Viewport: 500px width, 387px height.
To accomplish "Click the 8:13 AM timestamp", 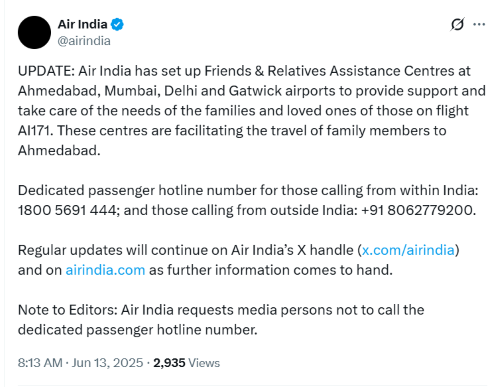I will tap(40, 363).
